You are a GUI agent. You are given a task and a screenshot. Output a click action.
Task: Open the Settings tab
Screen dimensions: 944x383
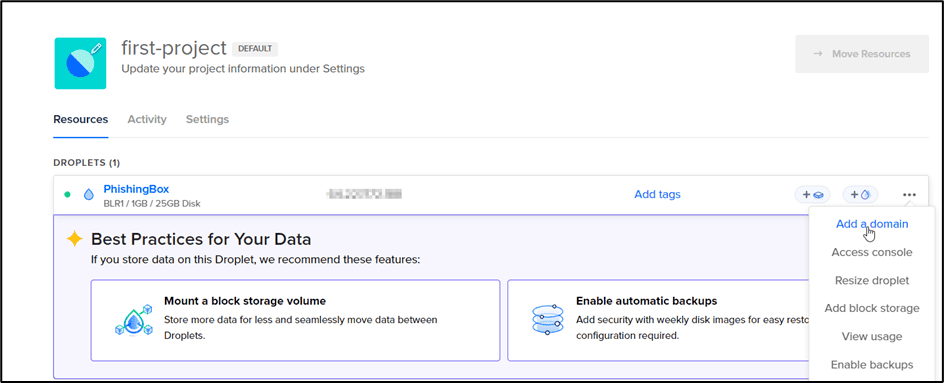click(207, 119)
